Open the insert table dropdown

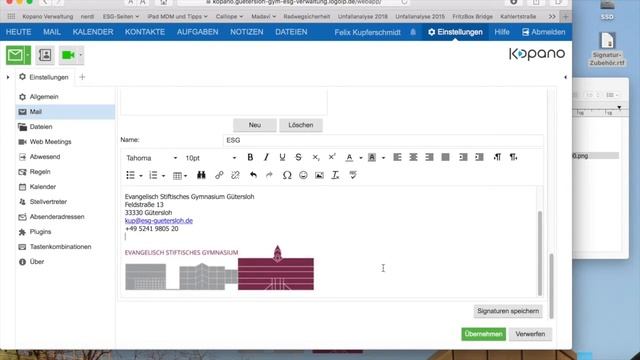tap(180, 176)
